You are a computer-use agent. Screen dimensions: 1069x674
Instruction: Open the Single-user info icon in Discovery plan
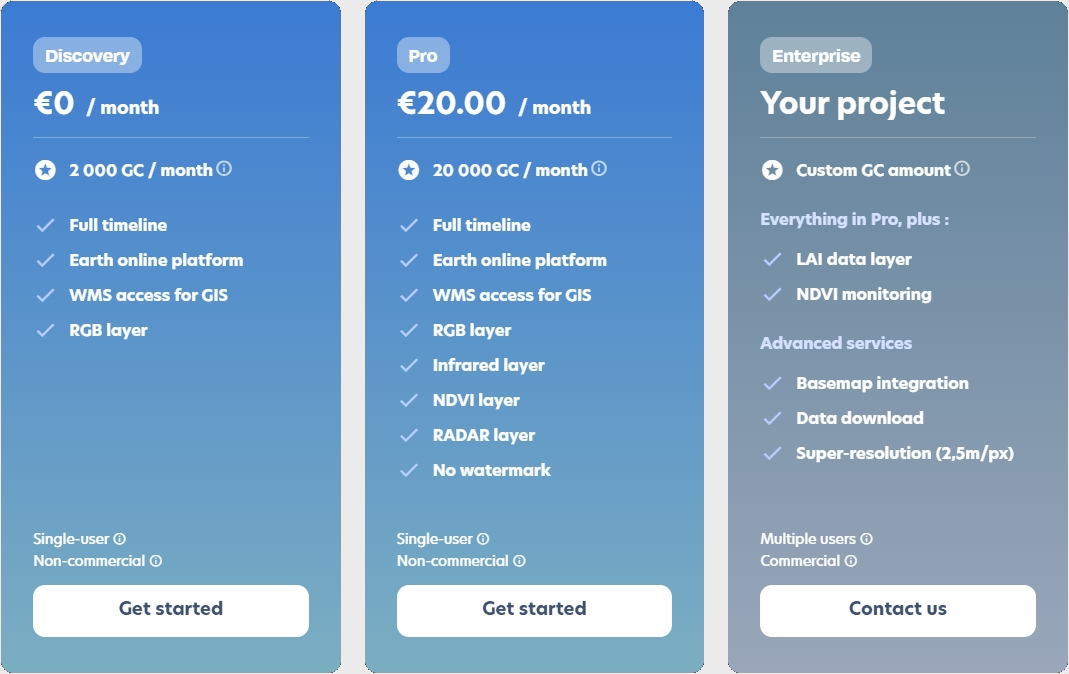point(119,539)
